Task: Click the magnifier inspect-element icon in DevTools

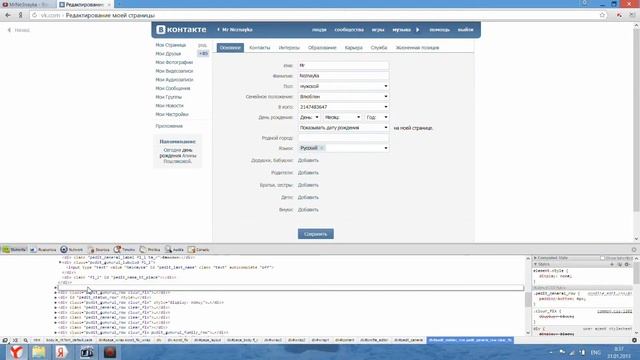Action: [25, 340]
